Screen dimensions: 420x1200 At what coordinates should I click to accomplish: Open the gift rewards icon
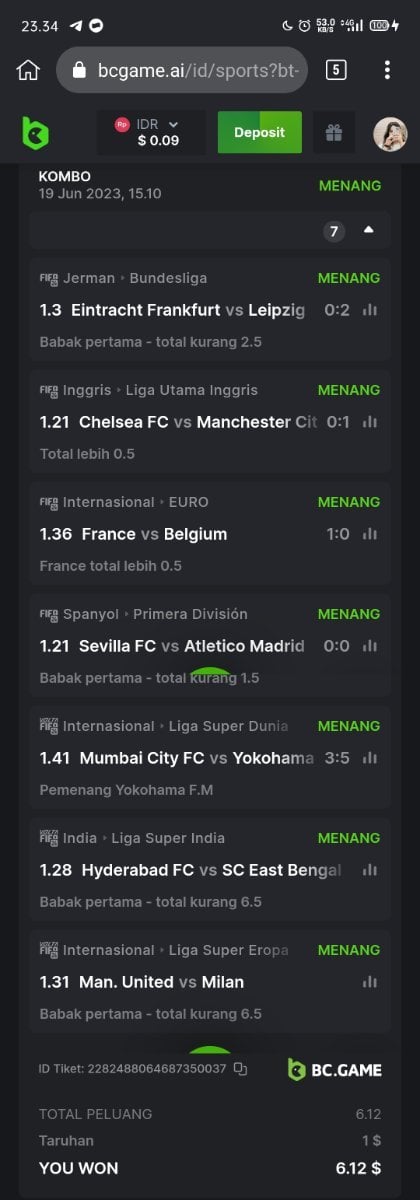pyautogui.click(x=333, y=132)
